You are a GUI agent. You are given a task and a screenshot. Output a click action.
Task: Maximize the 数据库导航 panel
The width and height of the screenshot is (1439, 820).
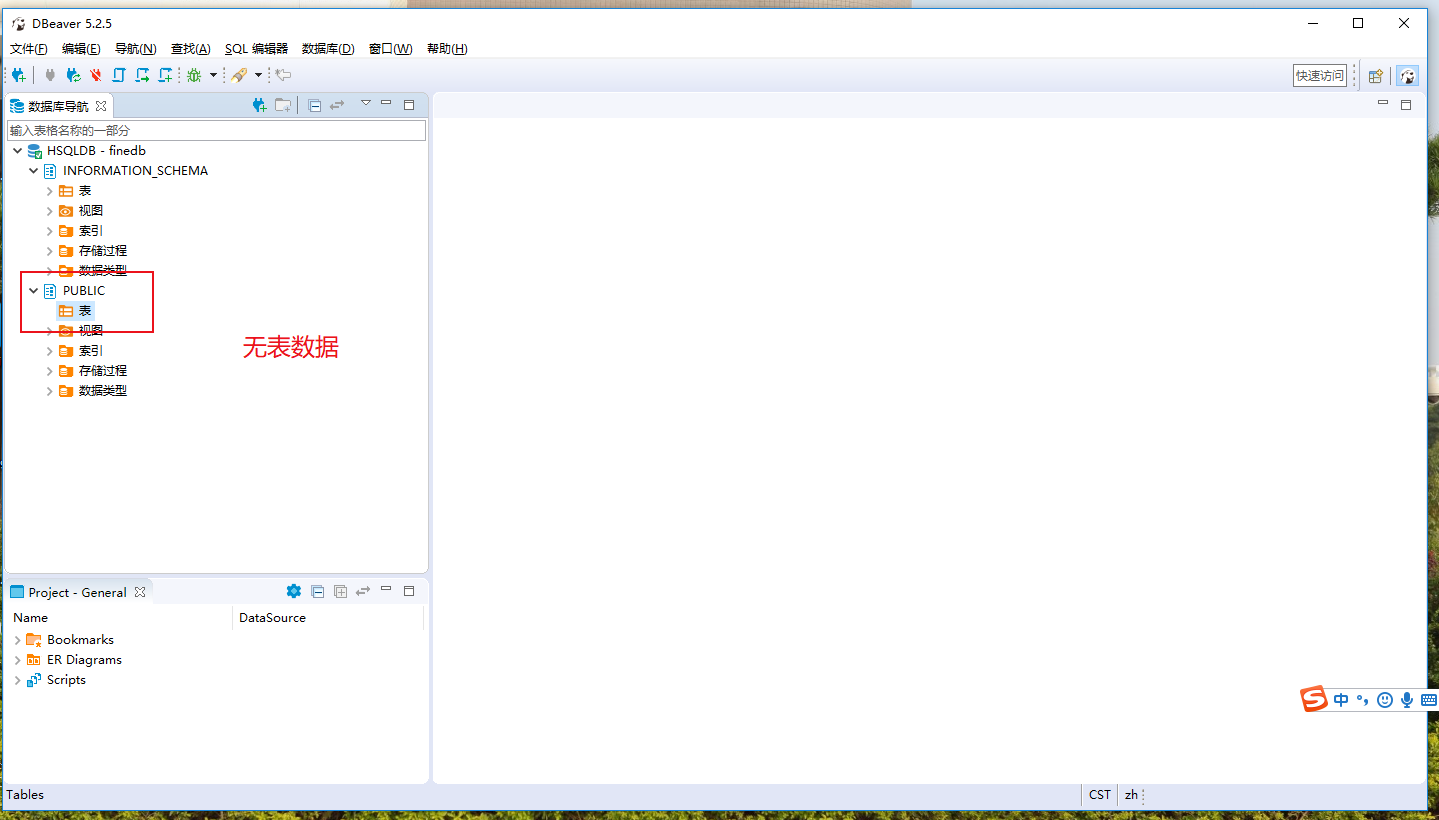tap(409, 104)
